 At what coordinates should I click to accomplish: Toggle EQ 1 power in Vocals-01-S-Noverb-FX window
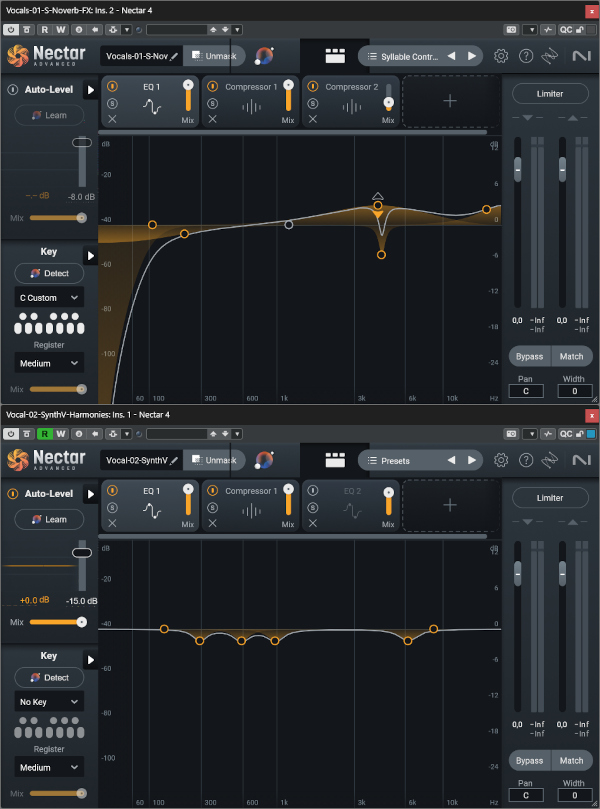(x=112, y=87)
